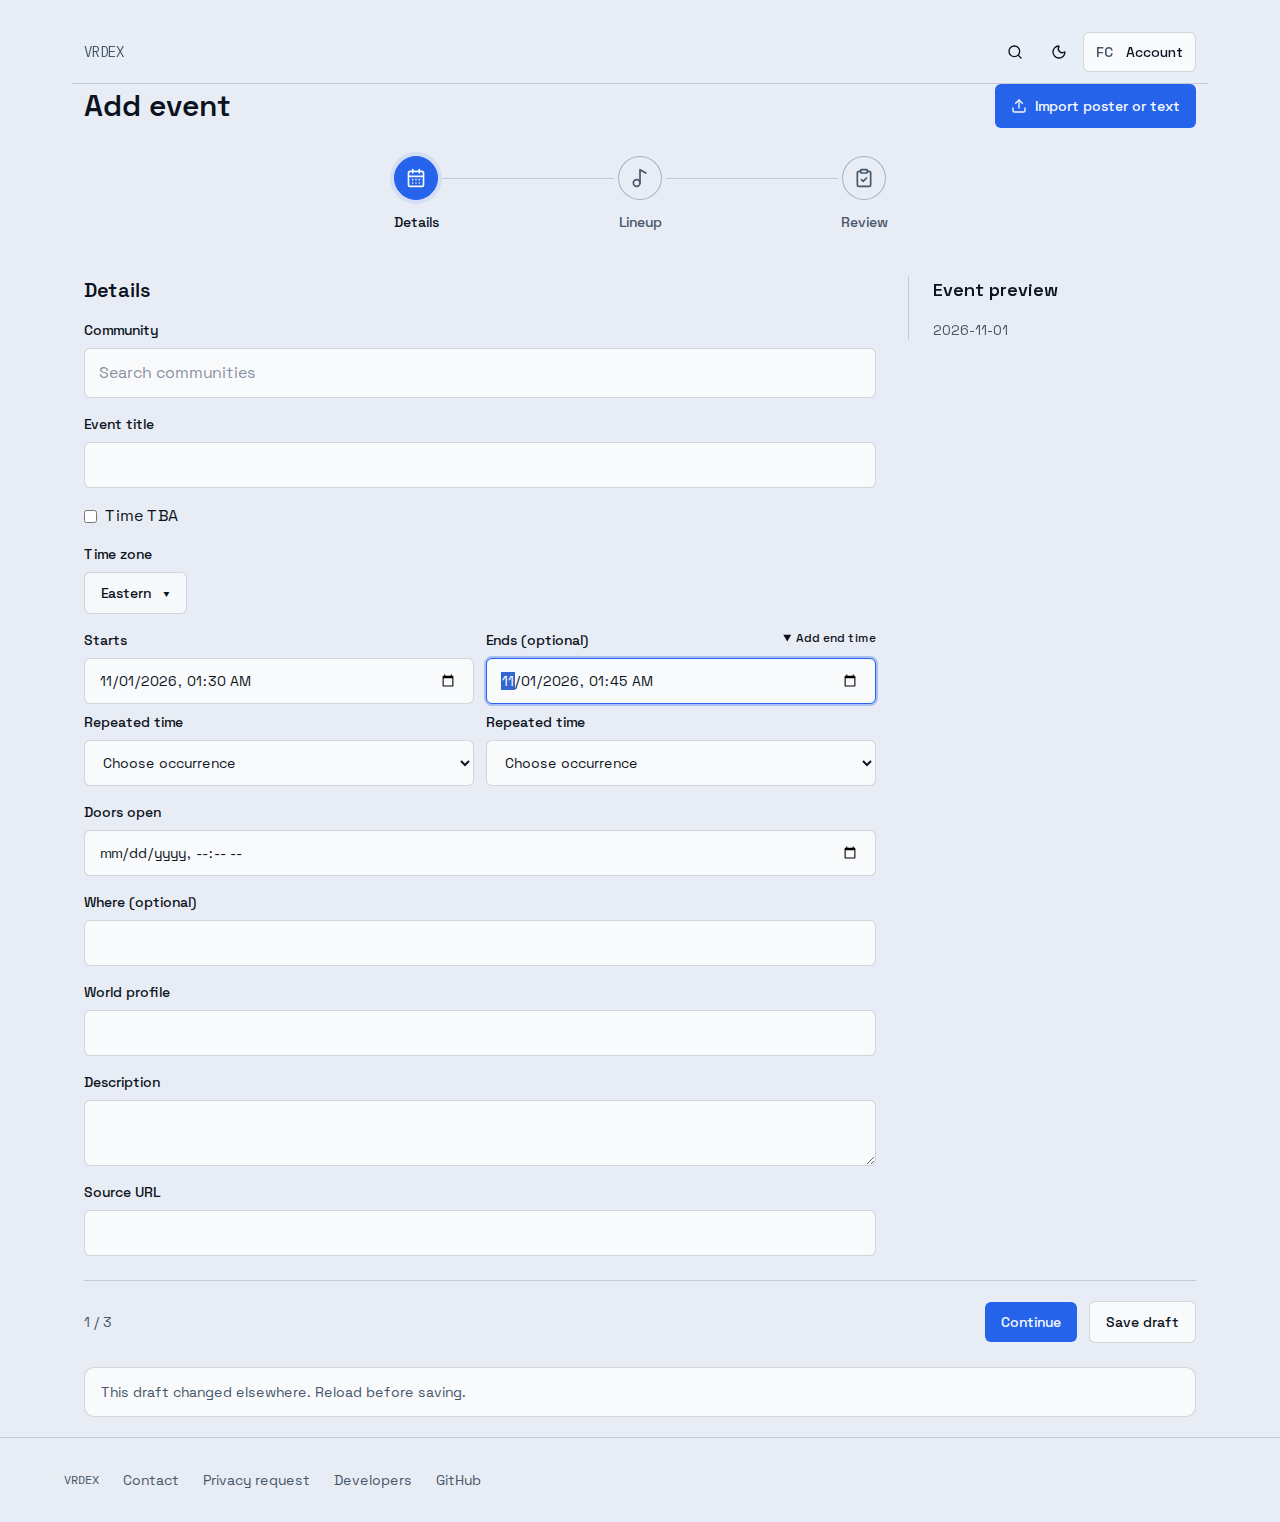Image resolution: width=1280 pixels, height=1522 pixels.
Task: Open calendar picker in Starts field
Action: click(x=448, y=681)
